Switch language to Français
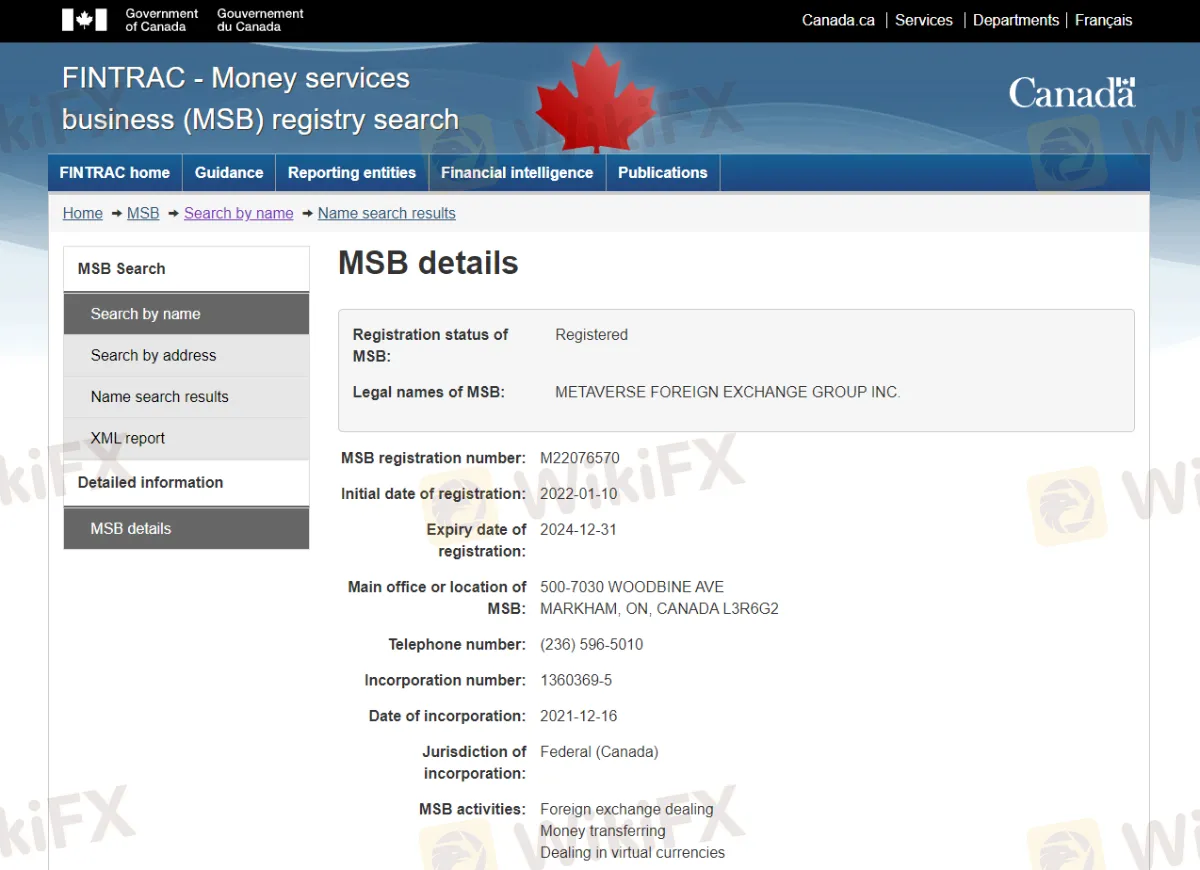This screenshot has width=1200, height=870. [1104, 20]
